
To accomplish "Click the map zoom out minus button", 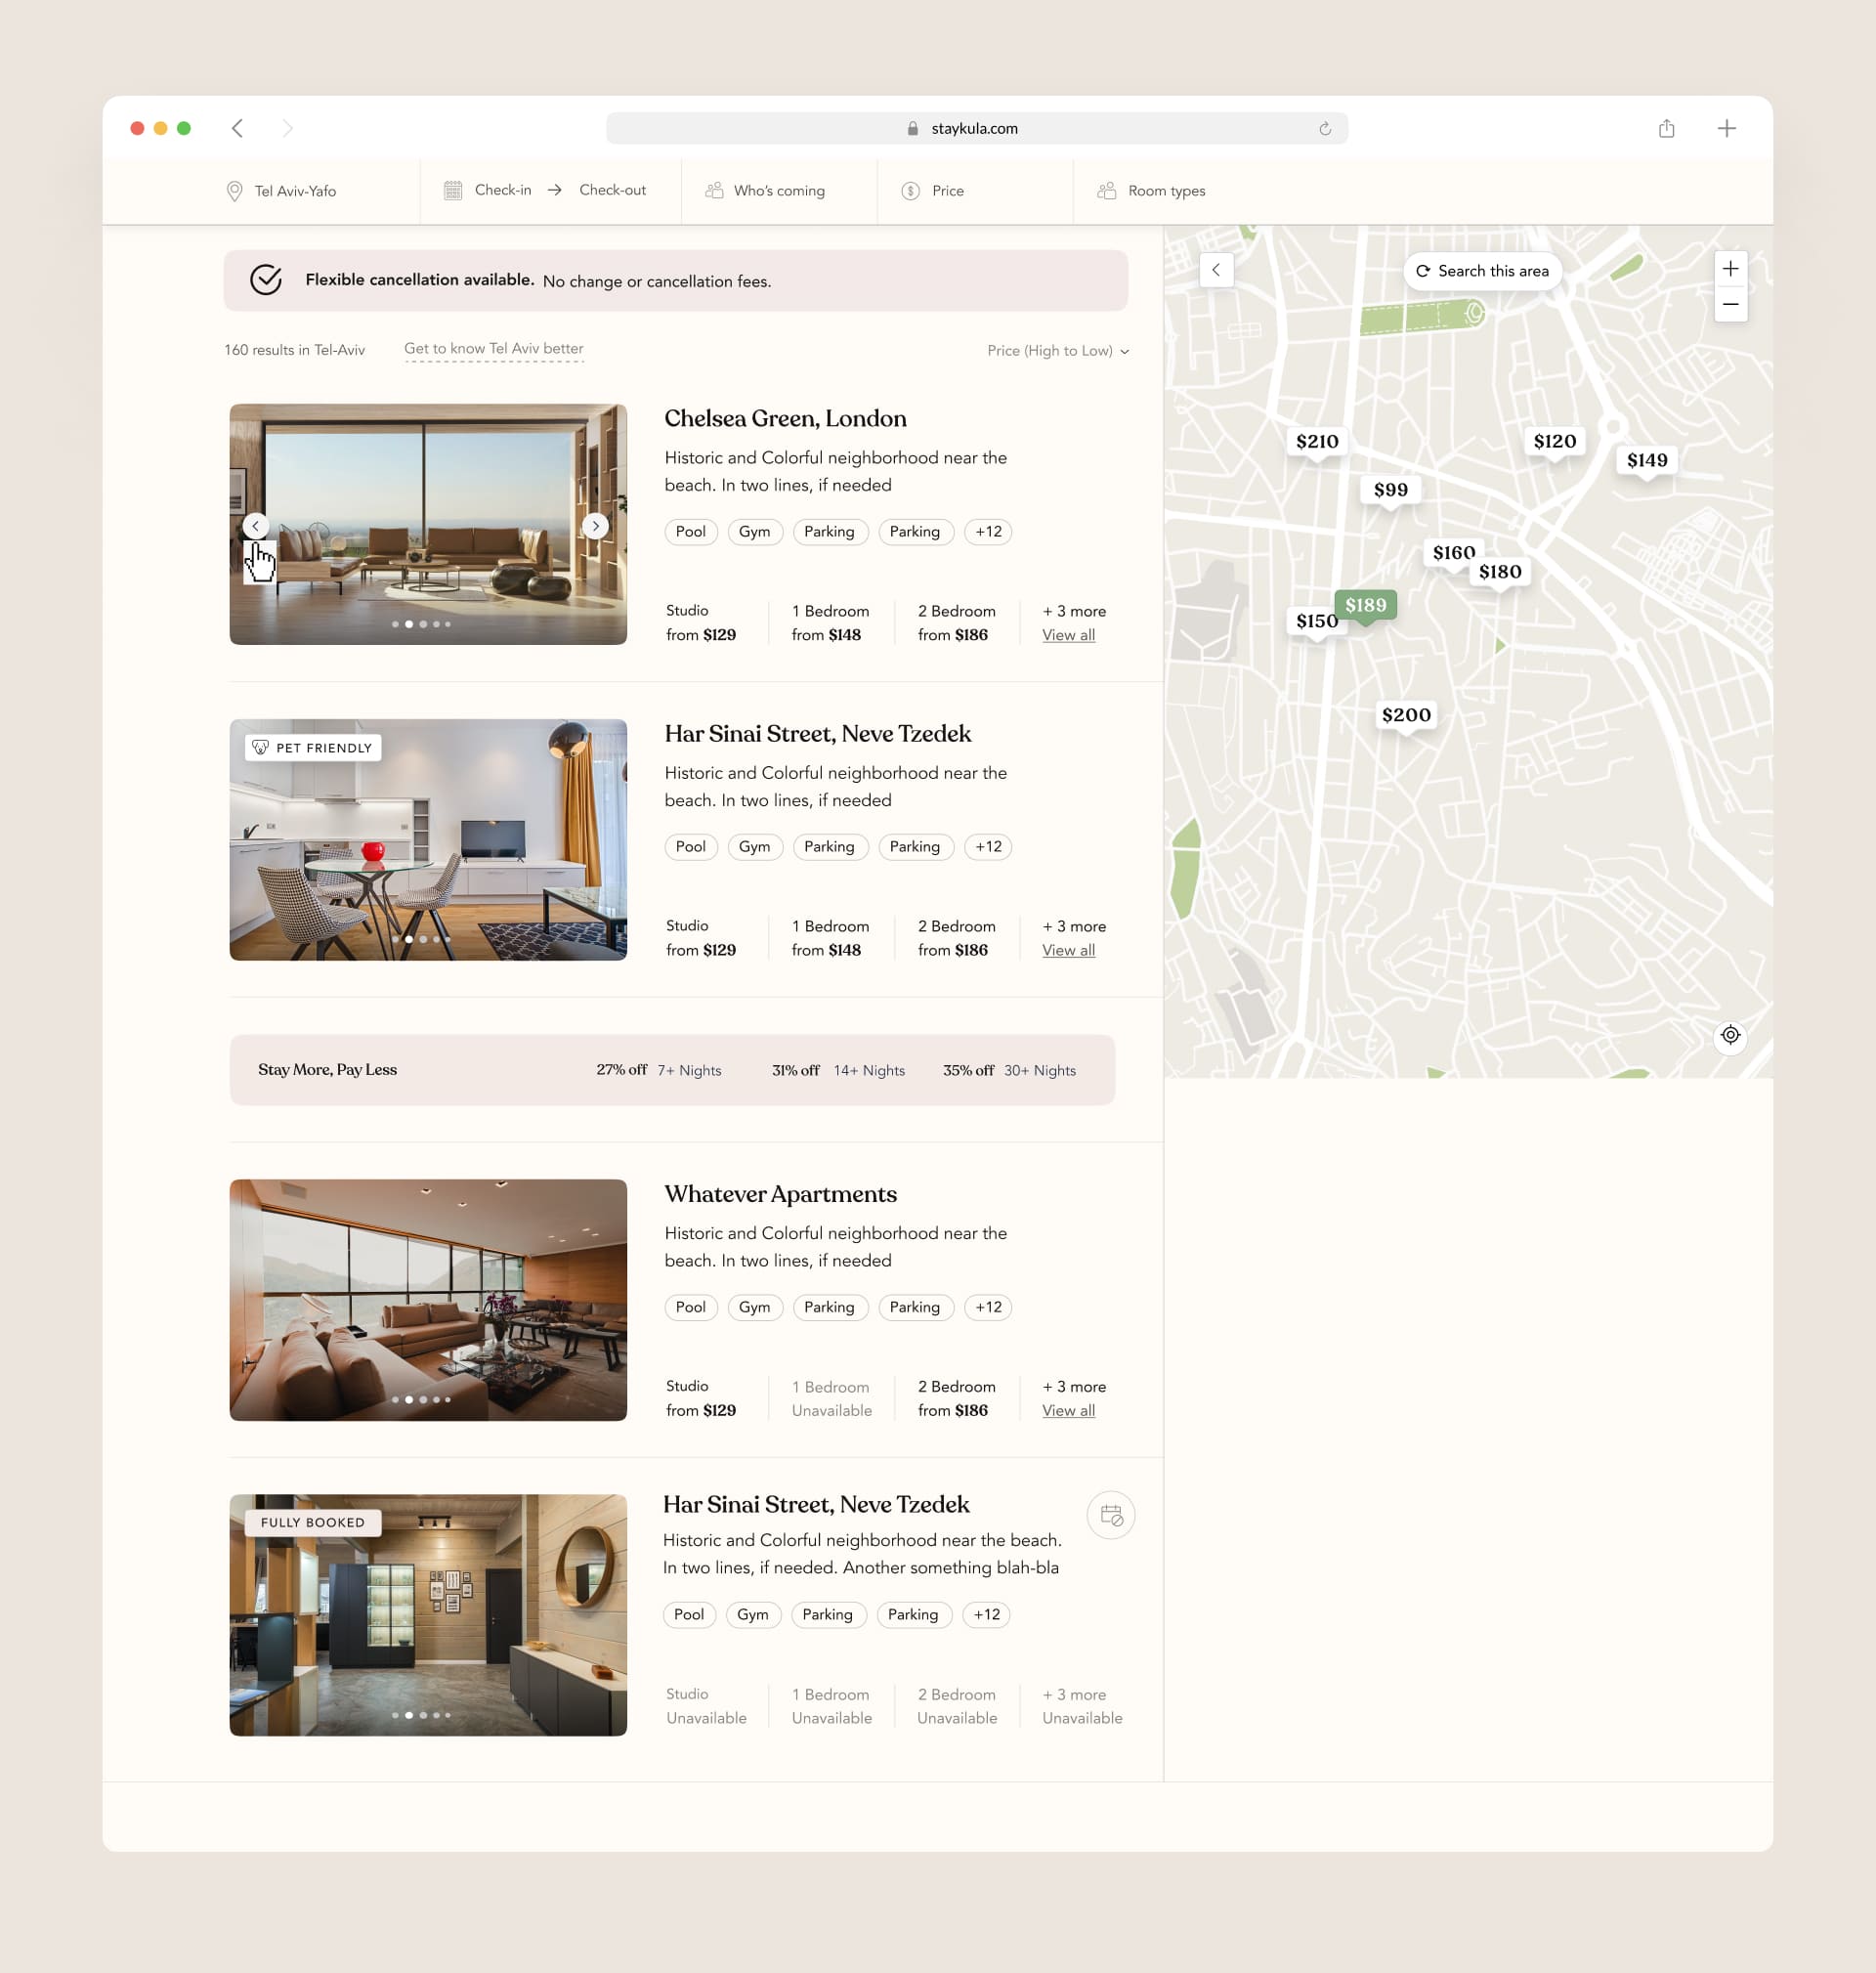I will click(1730, 304).
